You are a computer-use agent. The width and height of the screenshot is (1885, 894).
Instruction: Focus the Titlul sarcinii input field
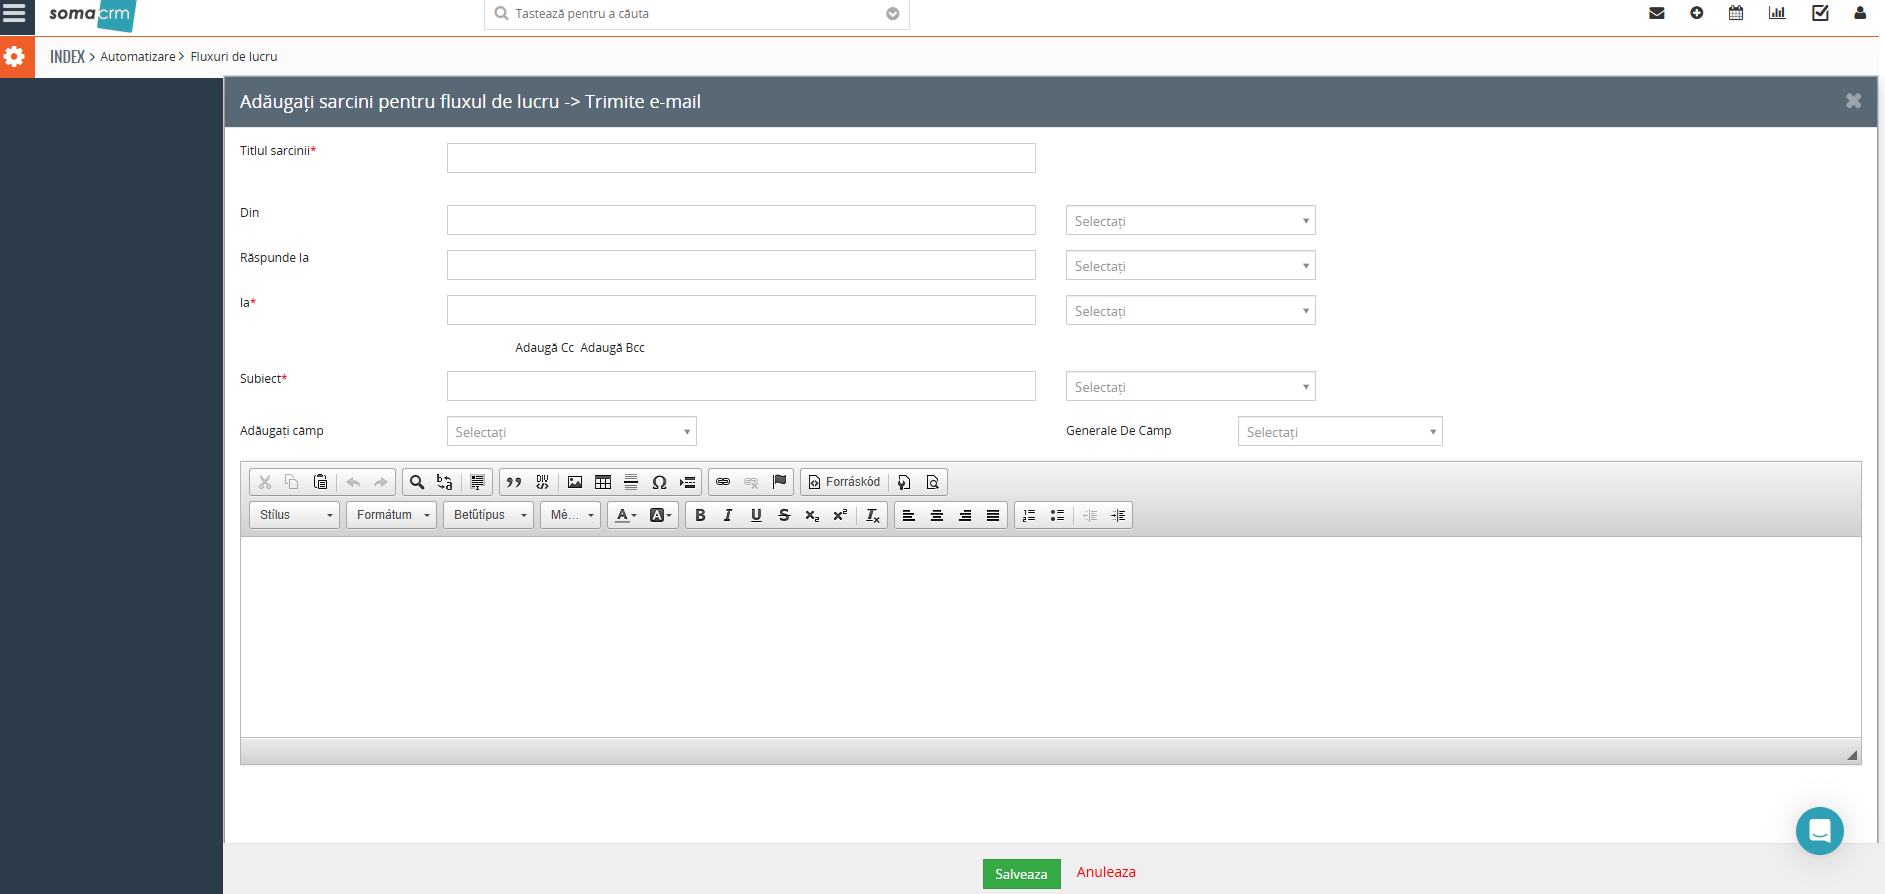pyautogui.click(x=741, y=158)
